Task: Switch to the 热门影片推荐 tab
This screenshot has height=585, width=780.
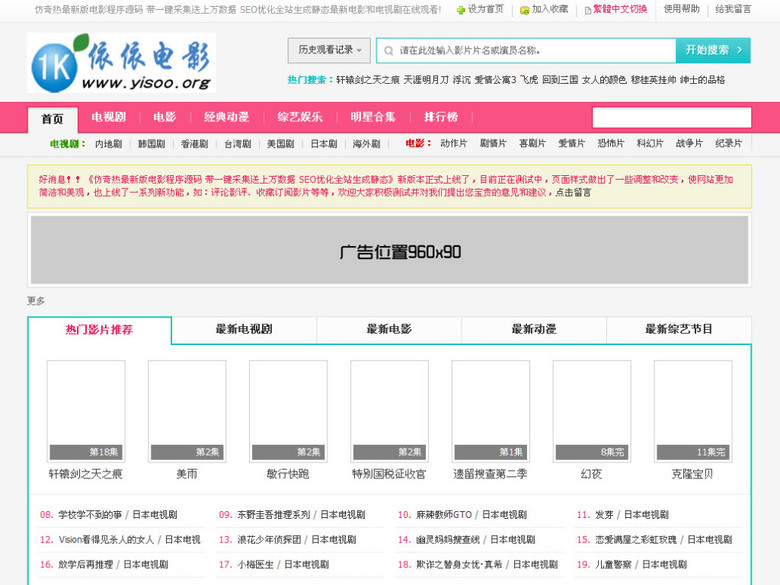Action: [99, 330]
